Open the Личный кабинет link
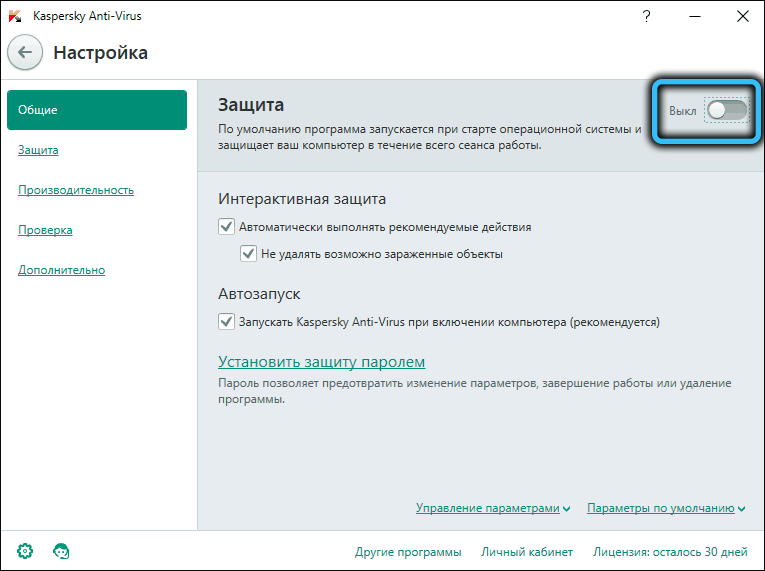The height and width of the screenshot is (571, 765). pos(526,552)
